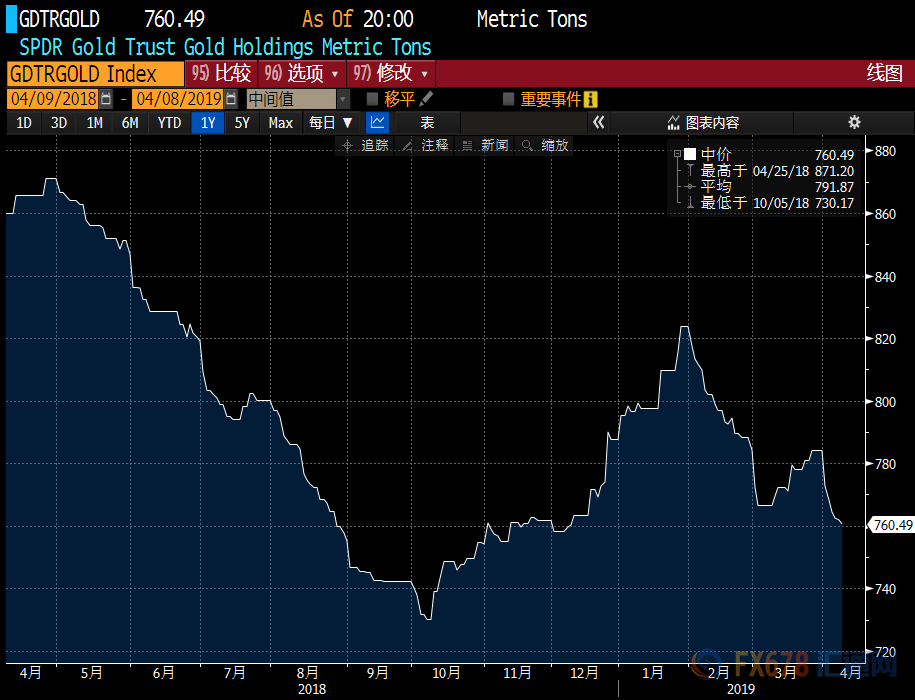Screen dimensions: 915x700
Task: Select the Max range tab
Action: (x=281, y=122)
